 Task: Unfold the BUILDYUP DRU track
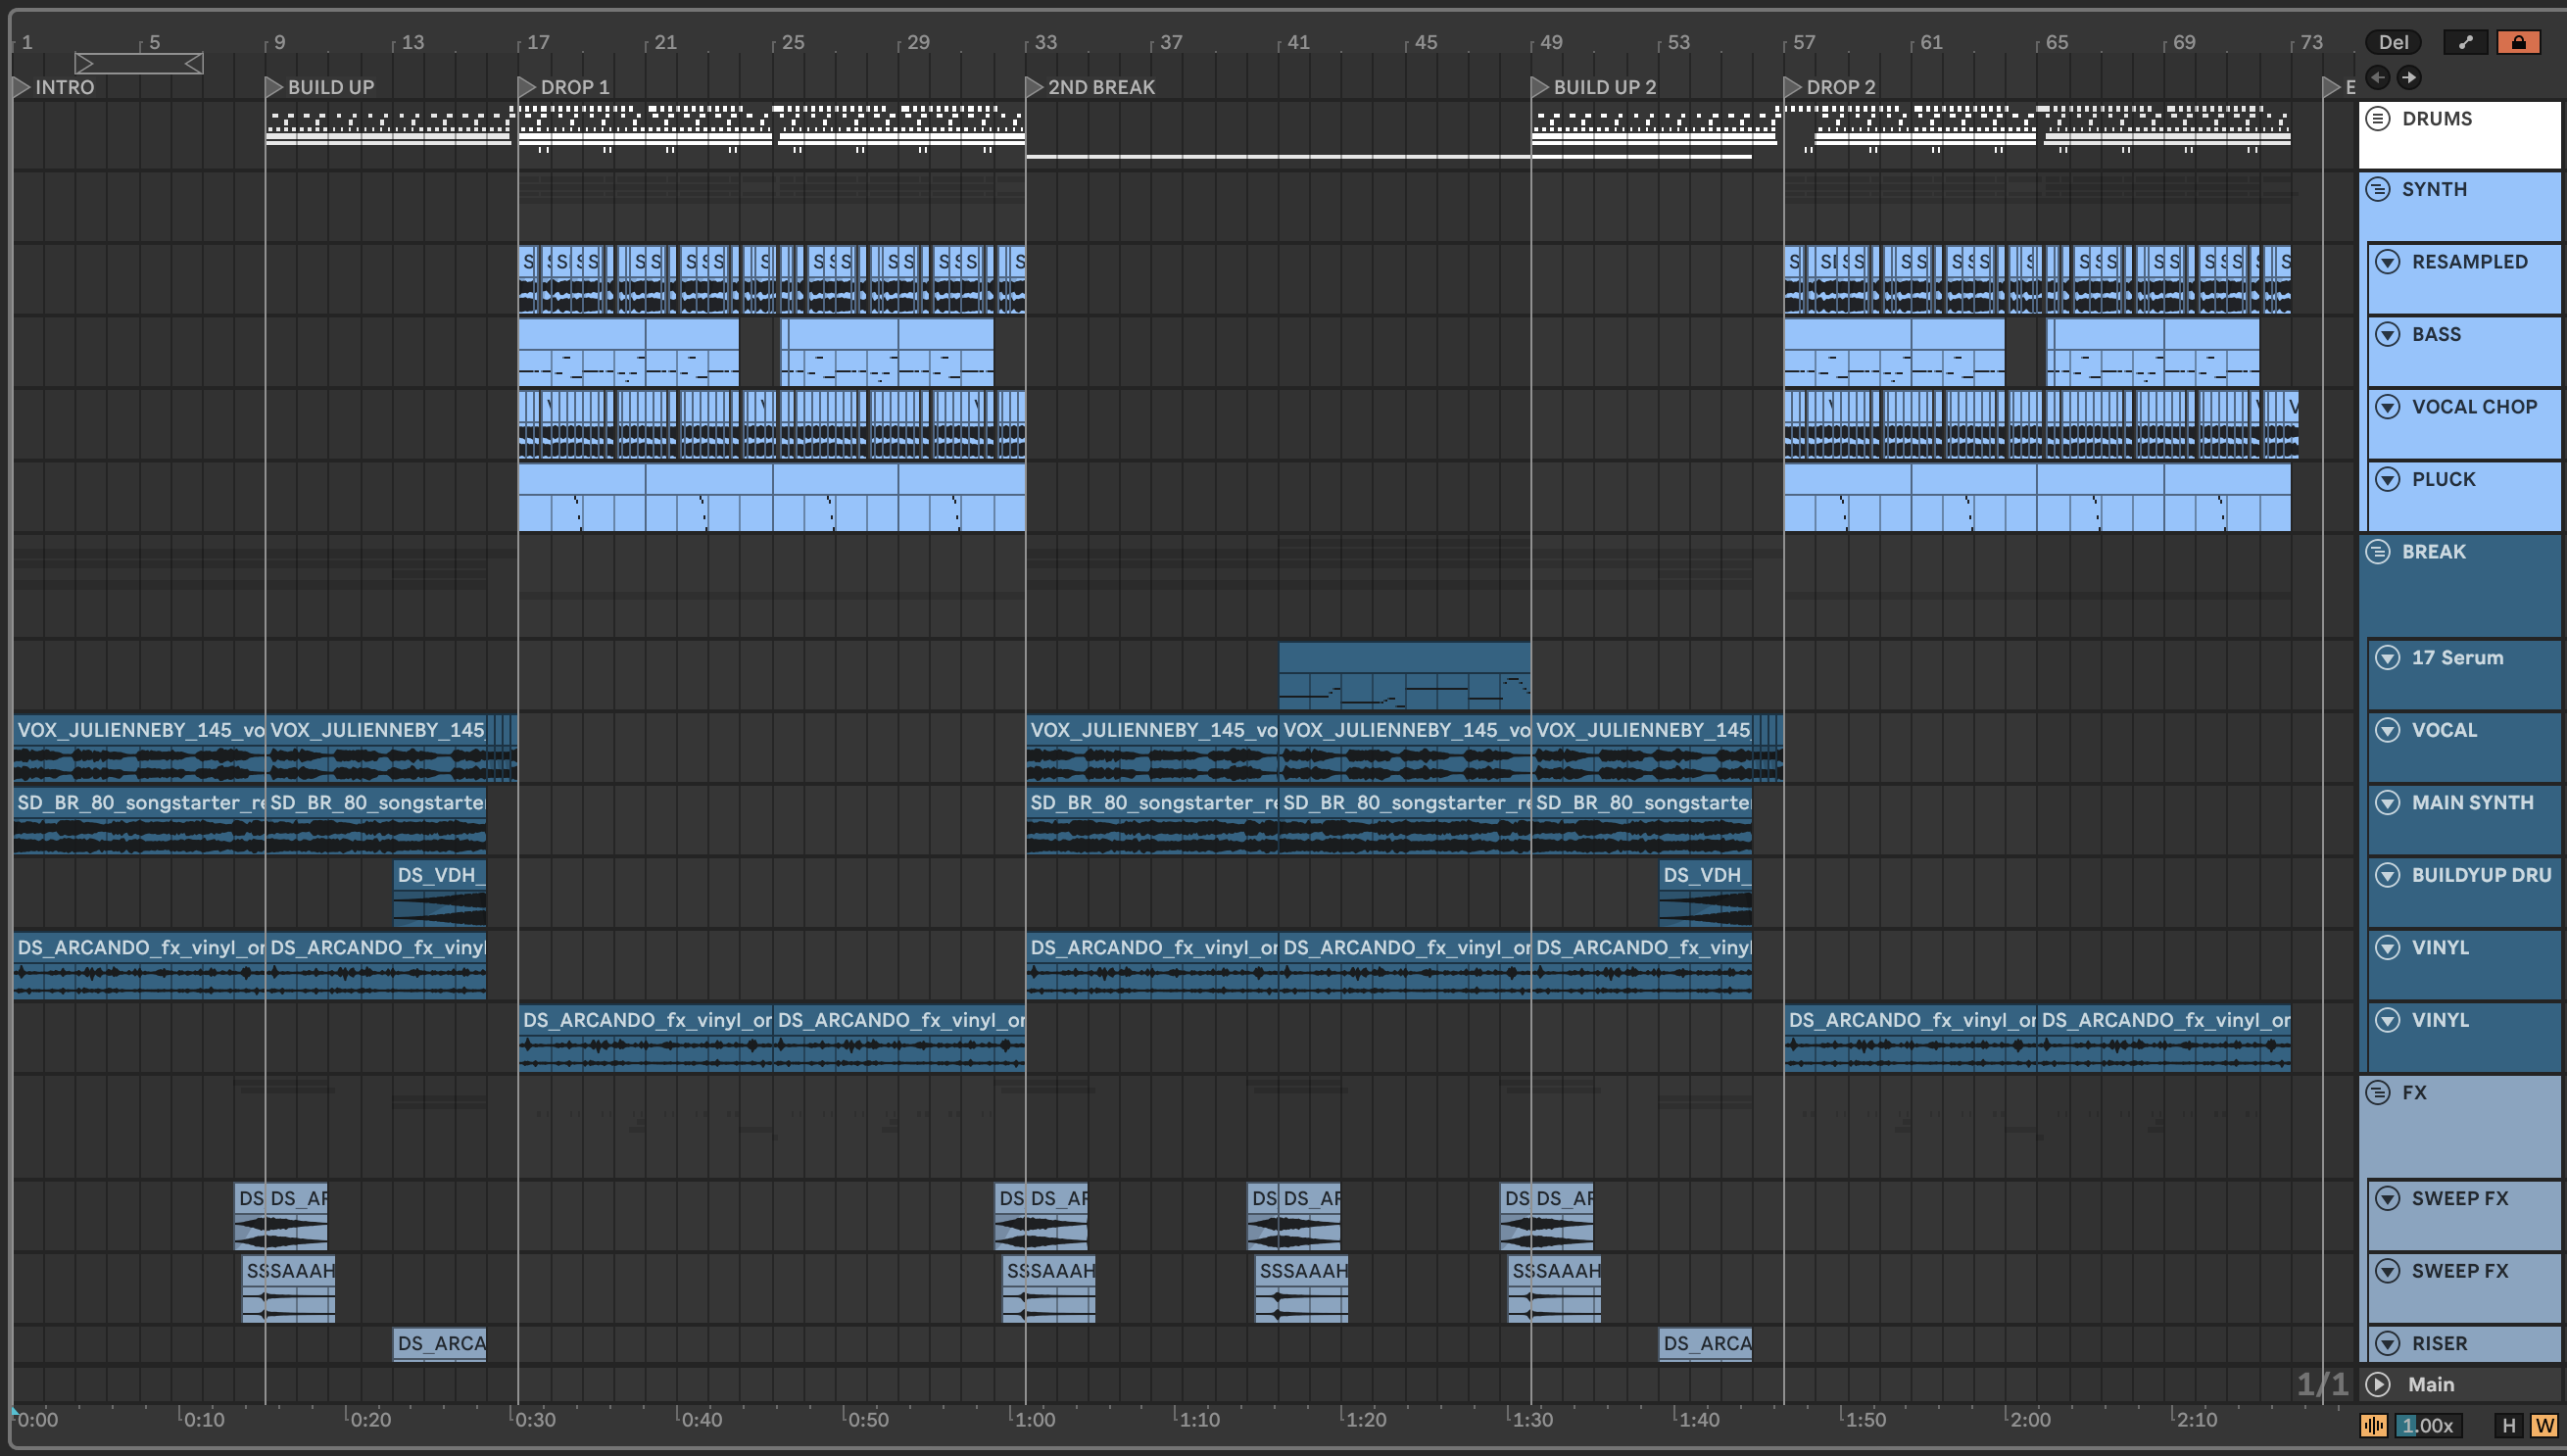2387,875
